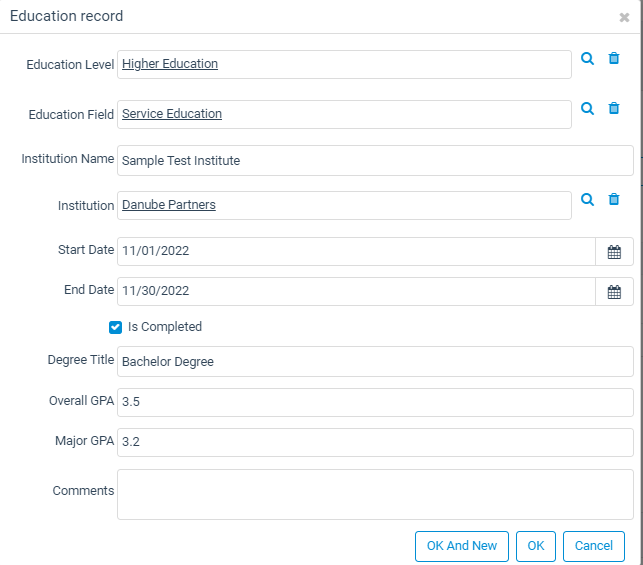Select the Major GPA input
Image resolution: width=643 pixels, height=565 pixels.
pyautogui.click(x=375, y=442)
